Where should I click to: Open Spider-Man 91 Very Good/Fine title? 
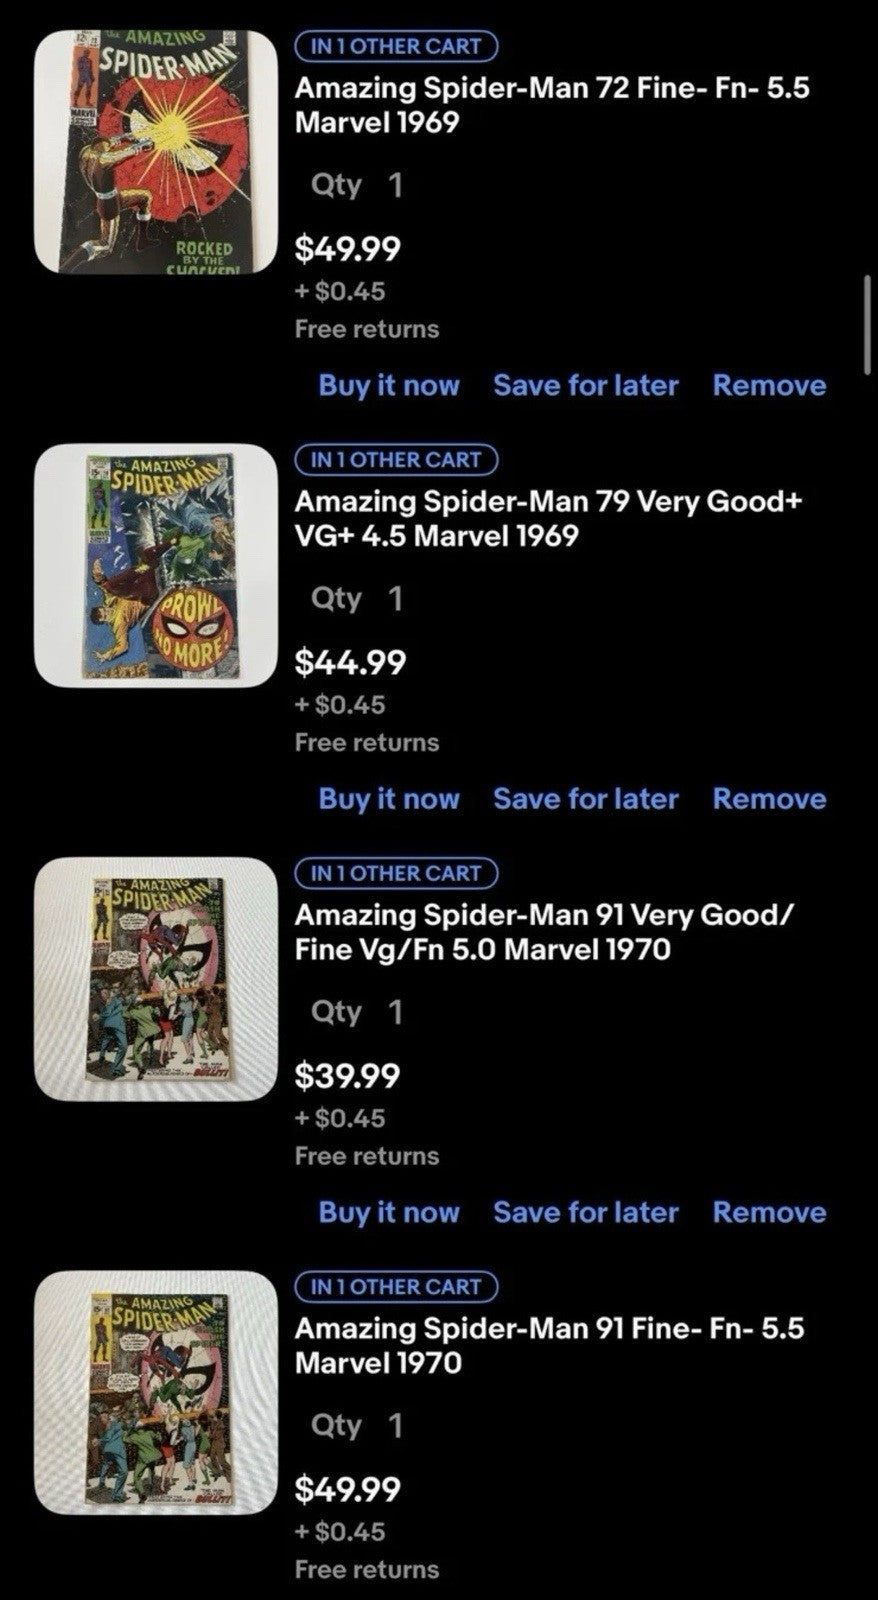[545, 931]
